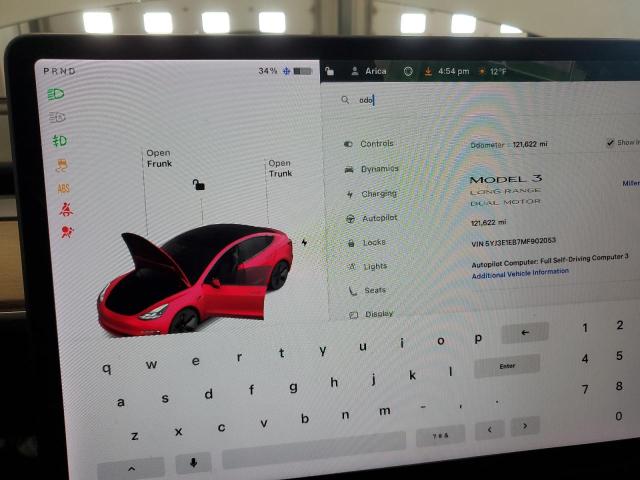The height and width of the screenshot is (480, 640).
Task: Tap the red Model 3 car image
Action: point(195,280)
